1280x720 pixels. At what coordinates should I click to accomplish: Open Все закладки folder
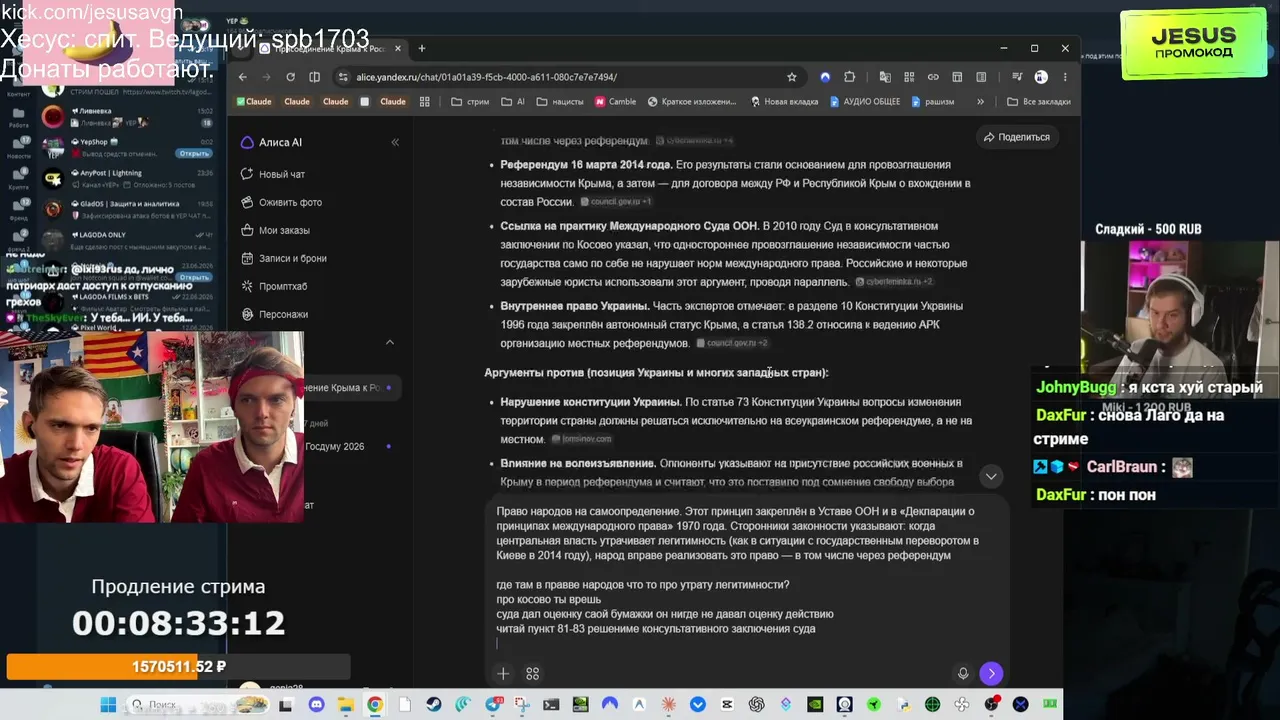pos(1038,101)
